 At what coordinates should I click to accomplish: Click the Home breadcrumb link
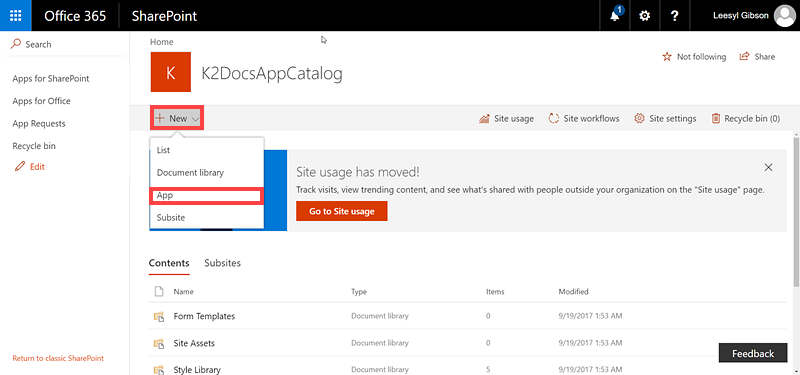pos(162,42)
